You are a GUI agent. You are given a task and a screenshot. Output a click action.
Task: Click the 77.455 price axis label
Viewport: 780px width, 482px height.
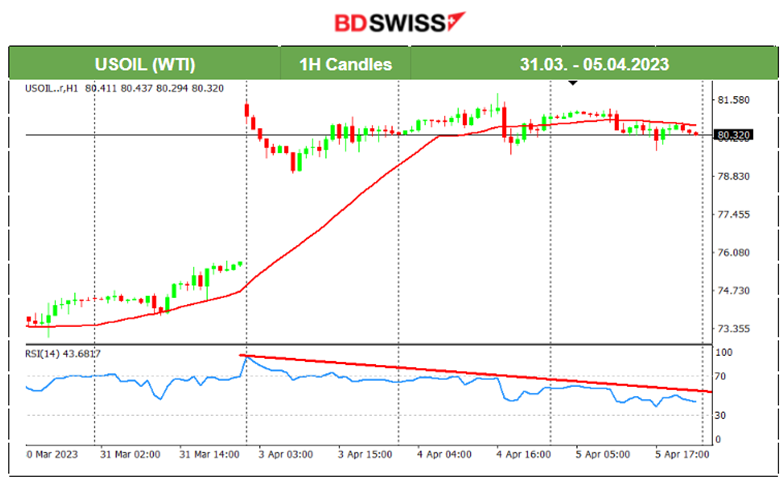(733, 214)
